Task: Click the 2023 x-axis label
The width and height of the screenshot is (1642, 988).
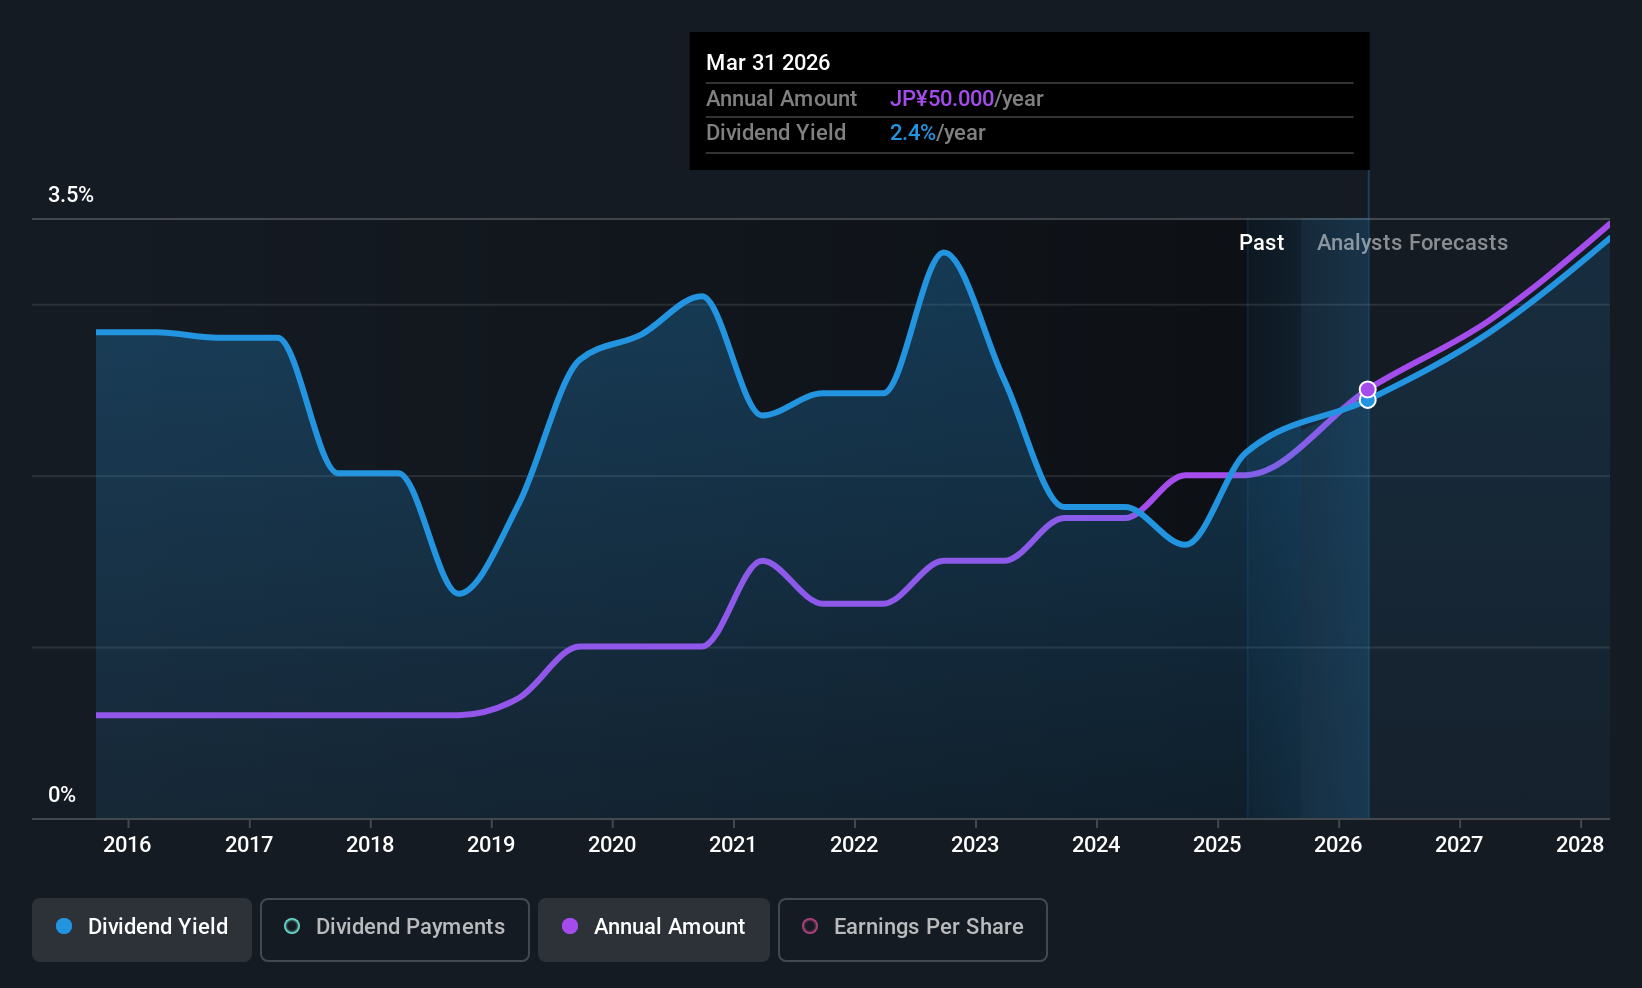Action: point(975,845)
